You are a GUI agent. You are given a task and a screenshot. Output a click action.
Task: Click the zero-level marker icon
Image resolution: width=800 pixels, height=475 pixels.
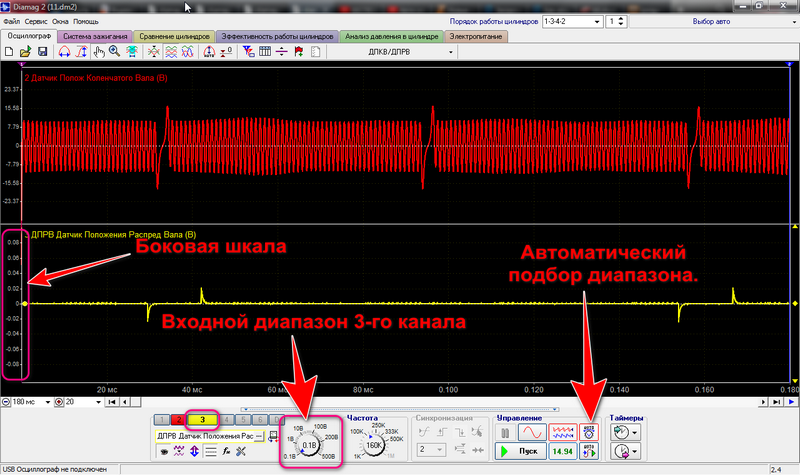tap(226, 52)
